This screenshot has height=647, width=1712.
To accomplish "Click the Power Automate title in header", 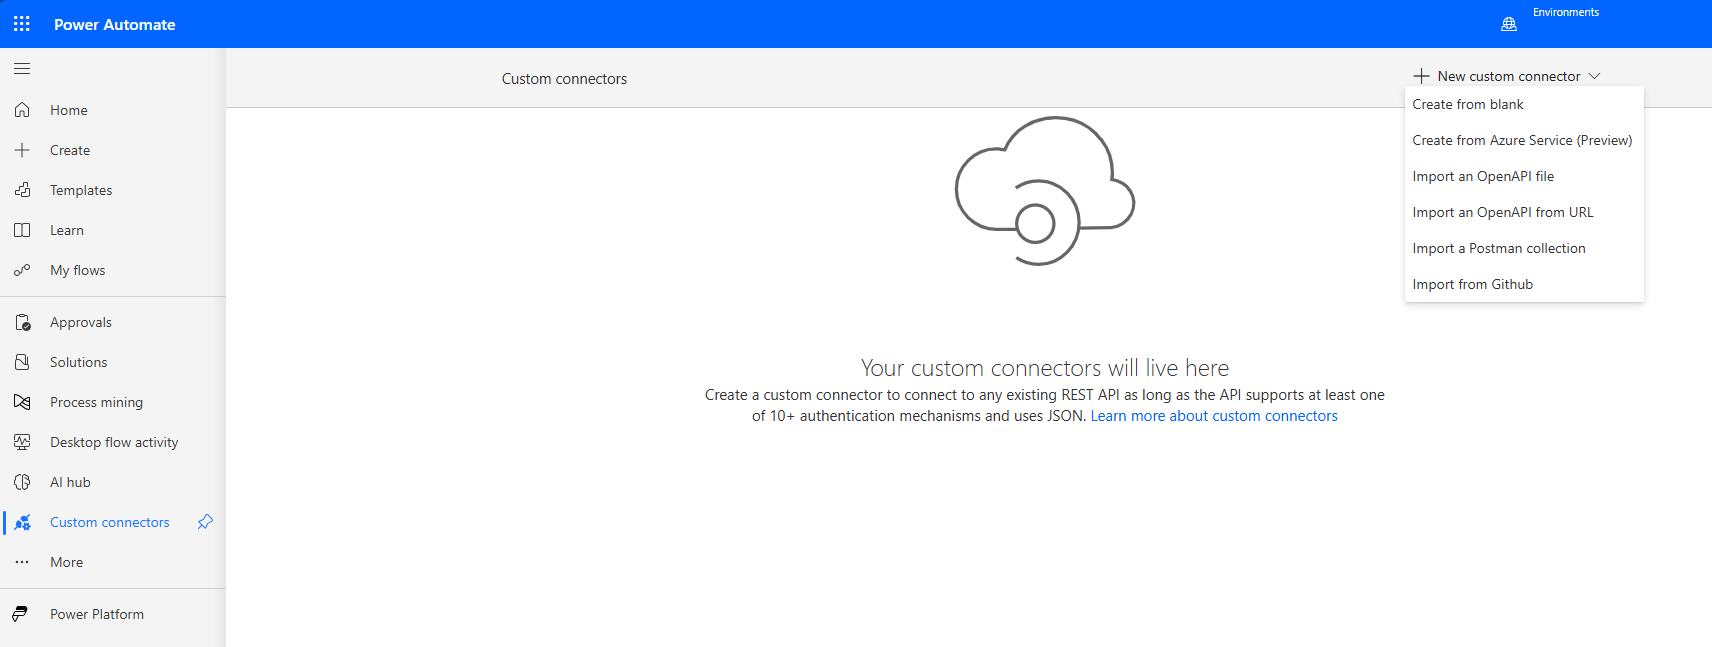I will click(115, 24).
